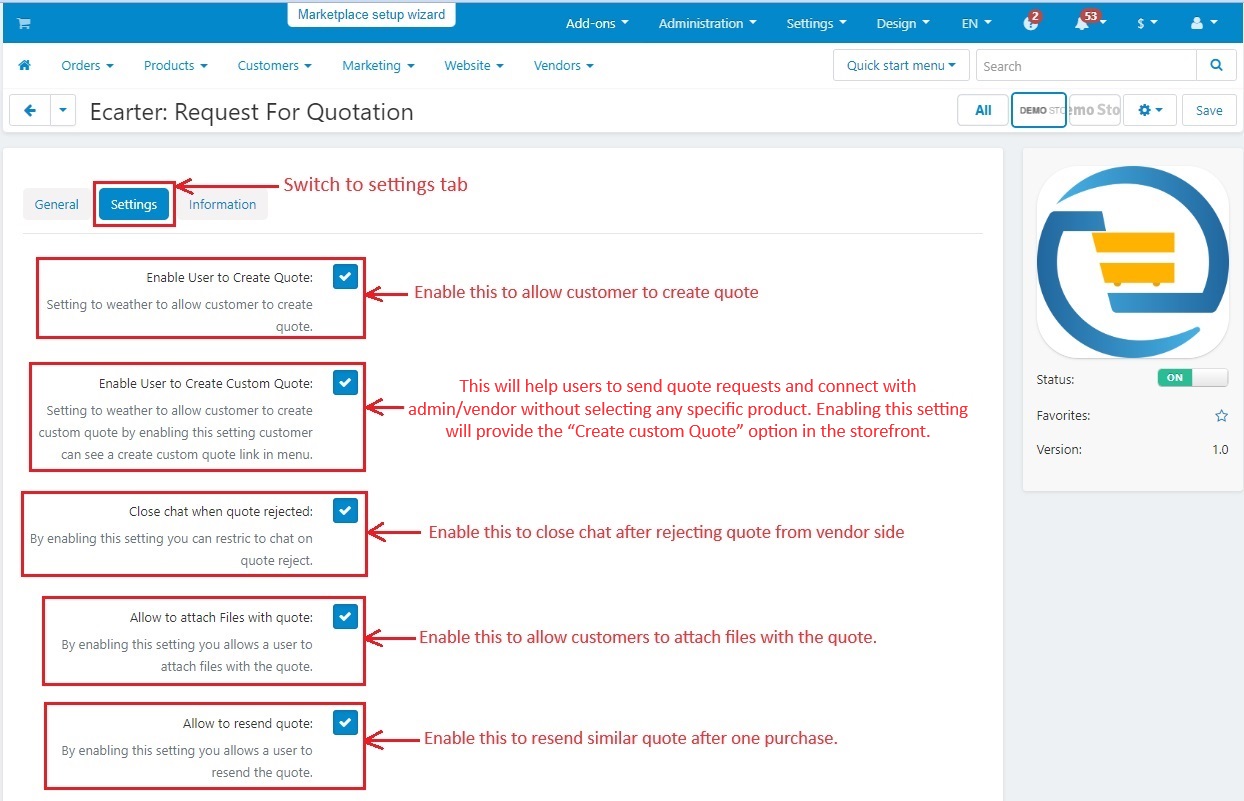The width and height of the screenshot is (1244, 801).
Task: Click the Save button
Action: coord(1209,110)
